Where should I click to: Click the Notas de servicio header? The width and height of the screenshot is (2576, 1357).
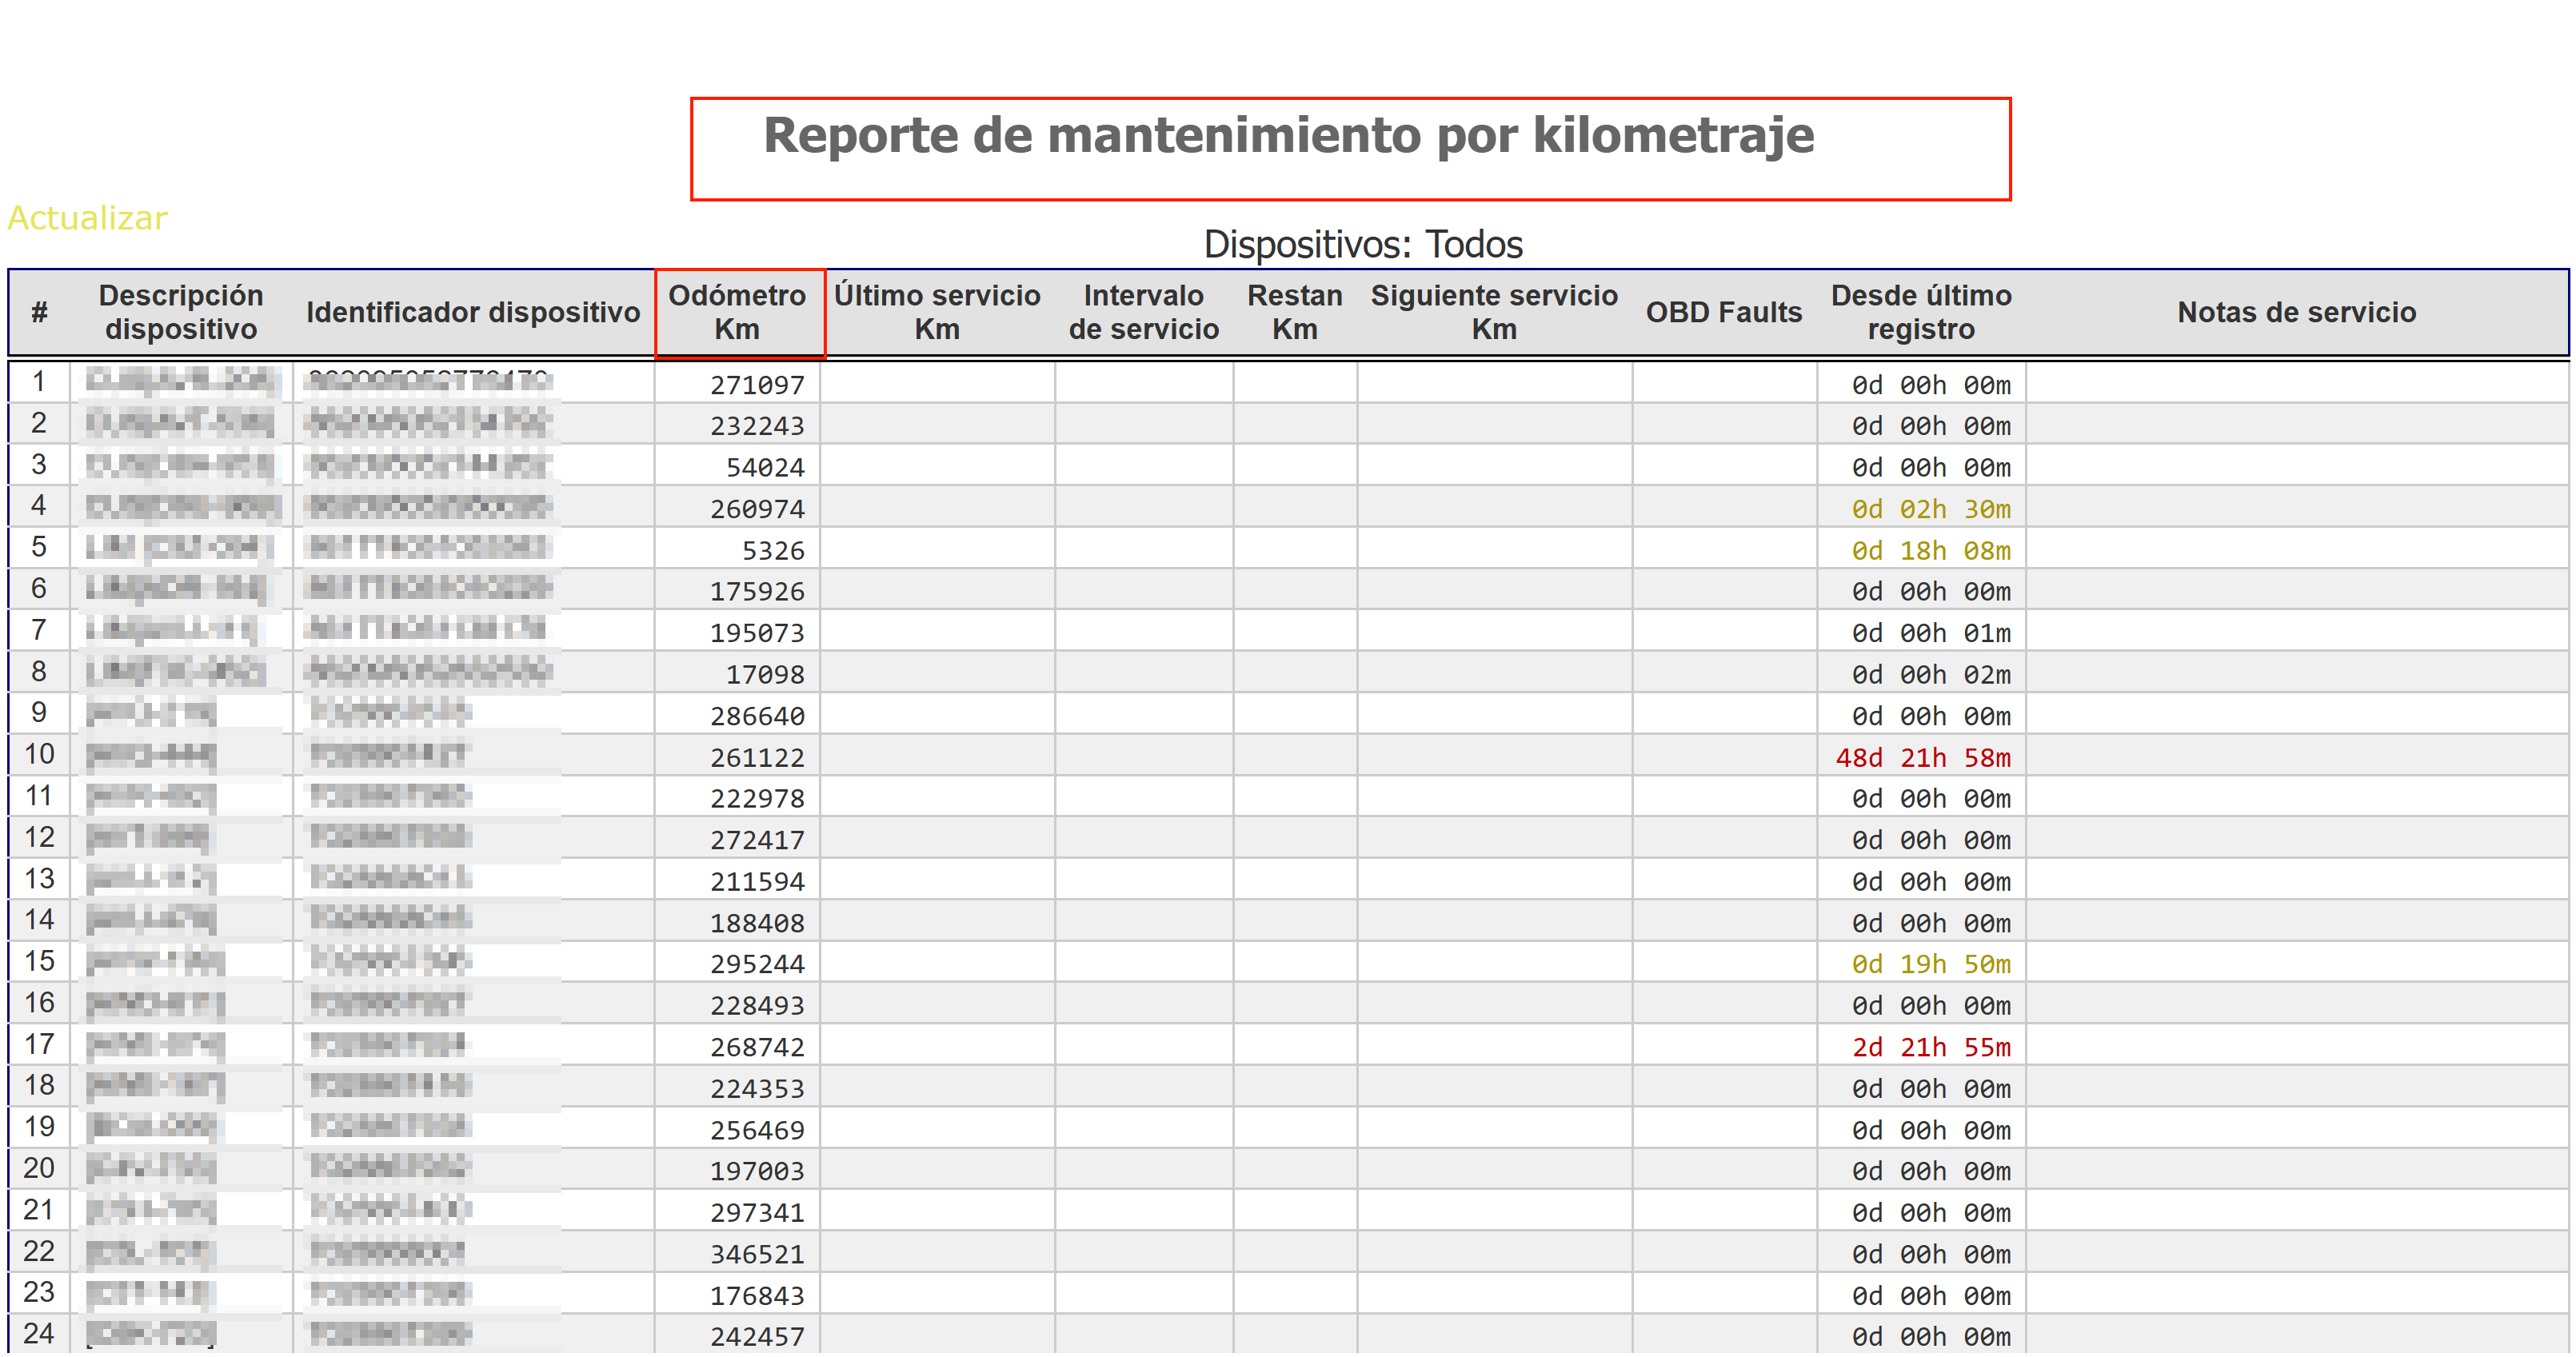[2296, 312]
